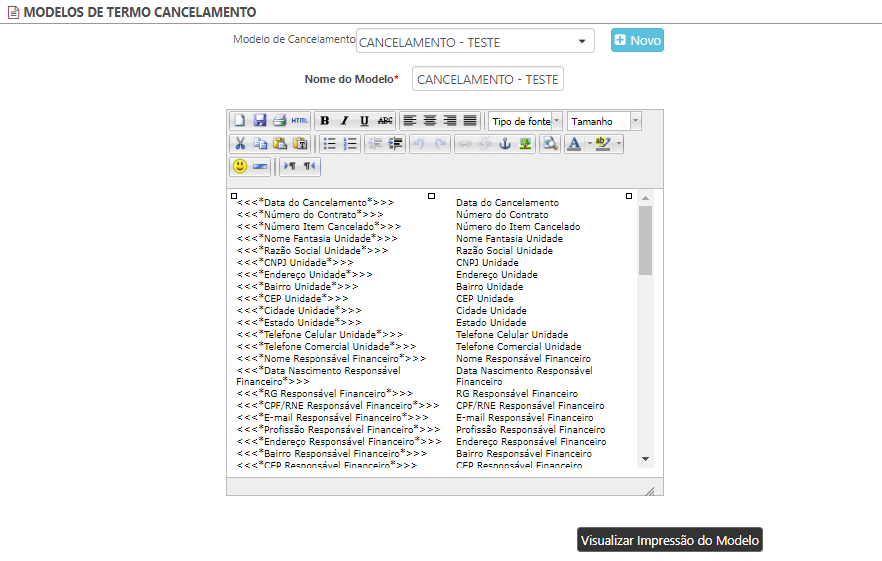This screenshot has width=882, height=561.
Task: Click the '<<<*Número do Contrato*>>>' placeholder
Action: (310, 214)
